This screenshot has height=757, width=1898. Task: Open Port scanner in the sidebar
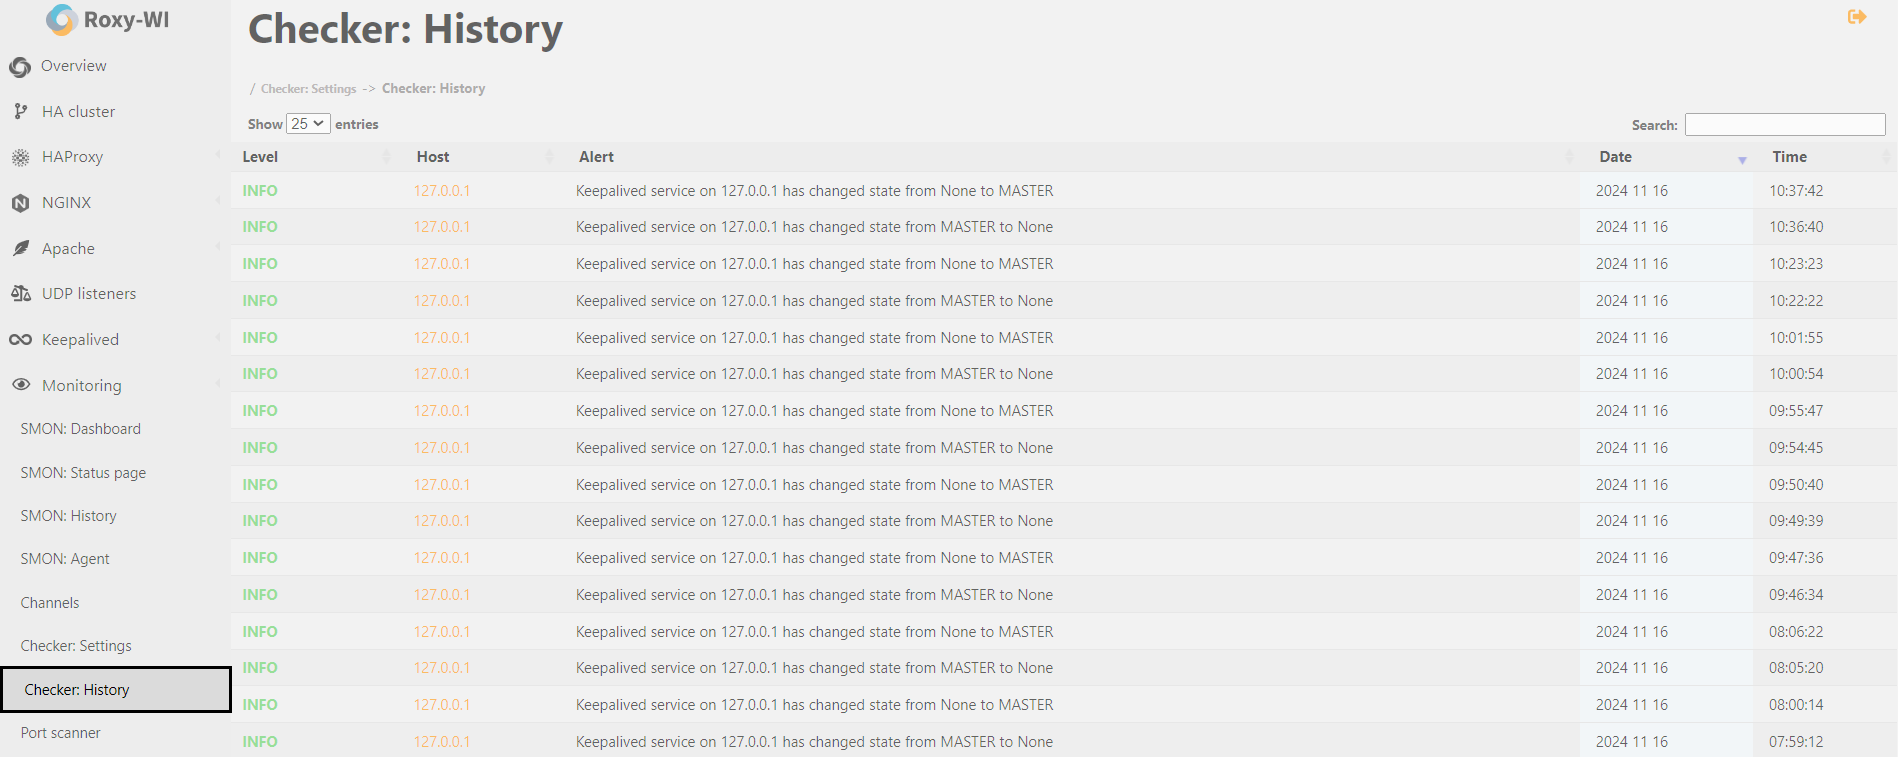tap(61, 733)
